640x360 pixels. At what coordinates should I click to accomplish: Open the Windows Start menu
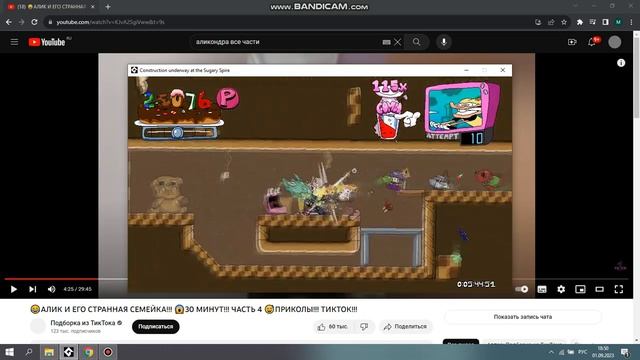(x=9, y=352)
